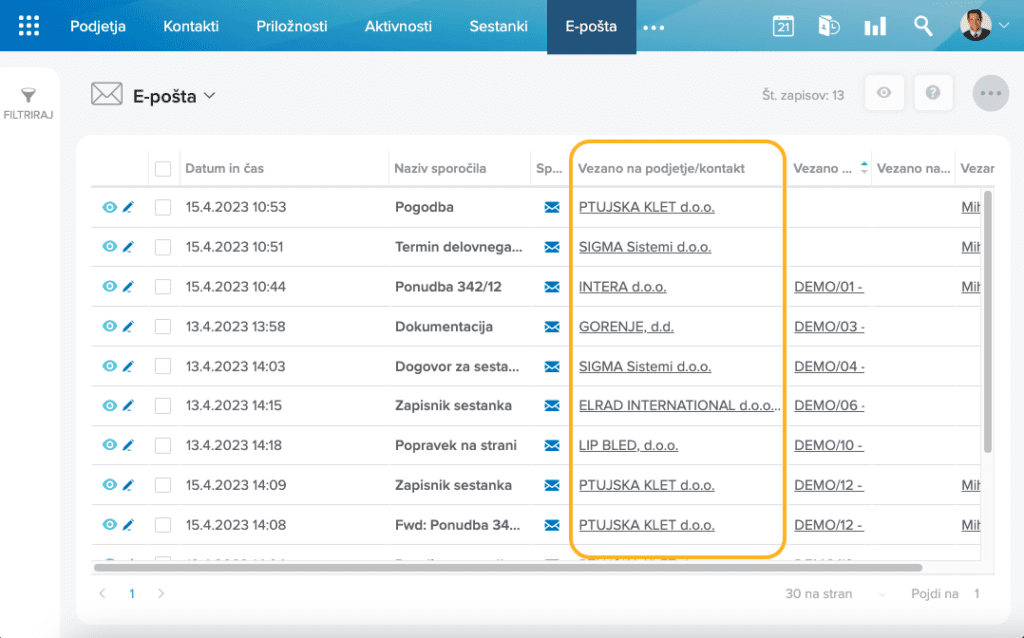Click the Outlook sync icon in header
The height and width of the screenshot is (638, 1024).
point(829,26)
